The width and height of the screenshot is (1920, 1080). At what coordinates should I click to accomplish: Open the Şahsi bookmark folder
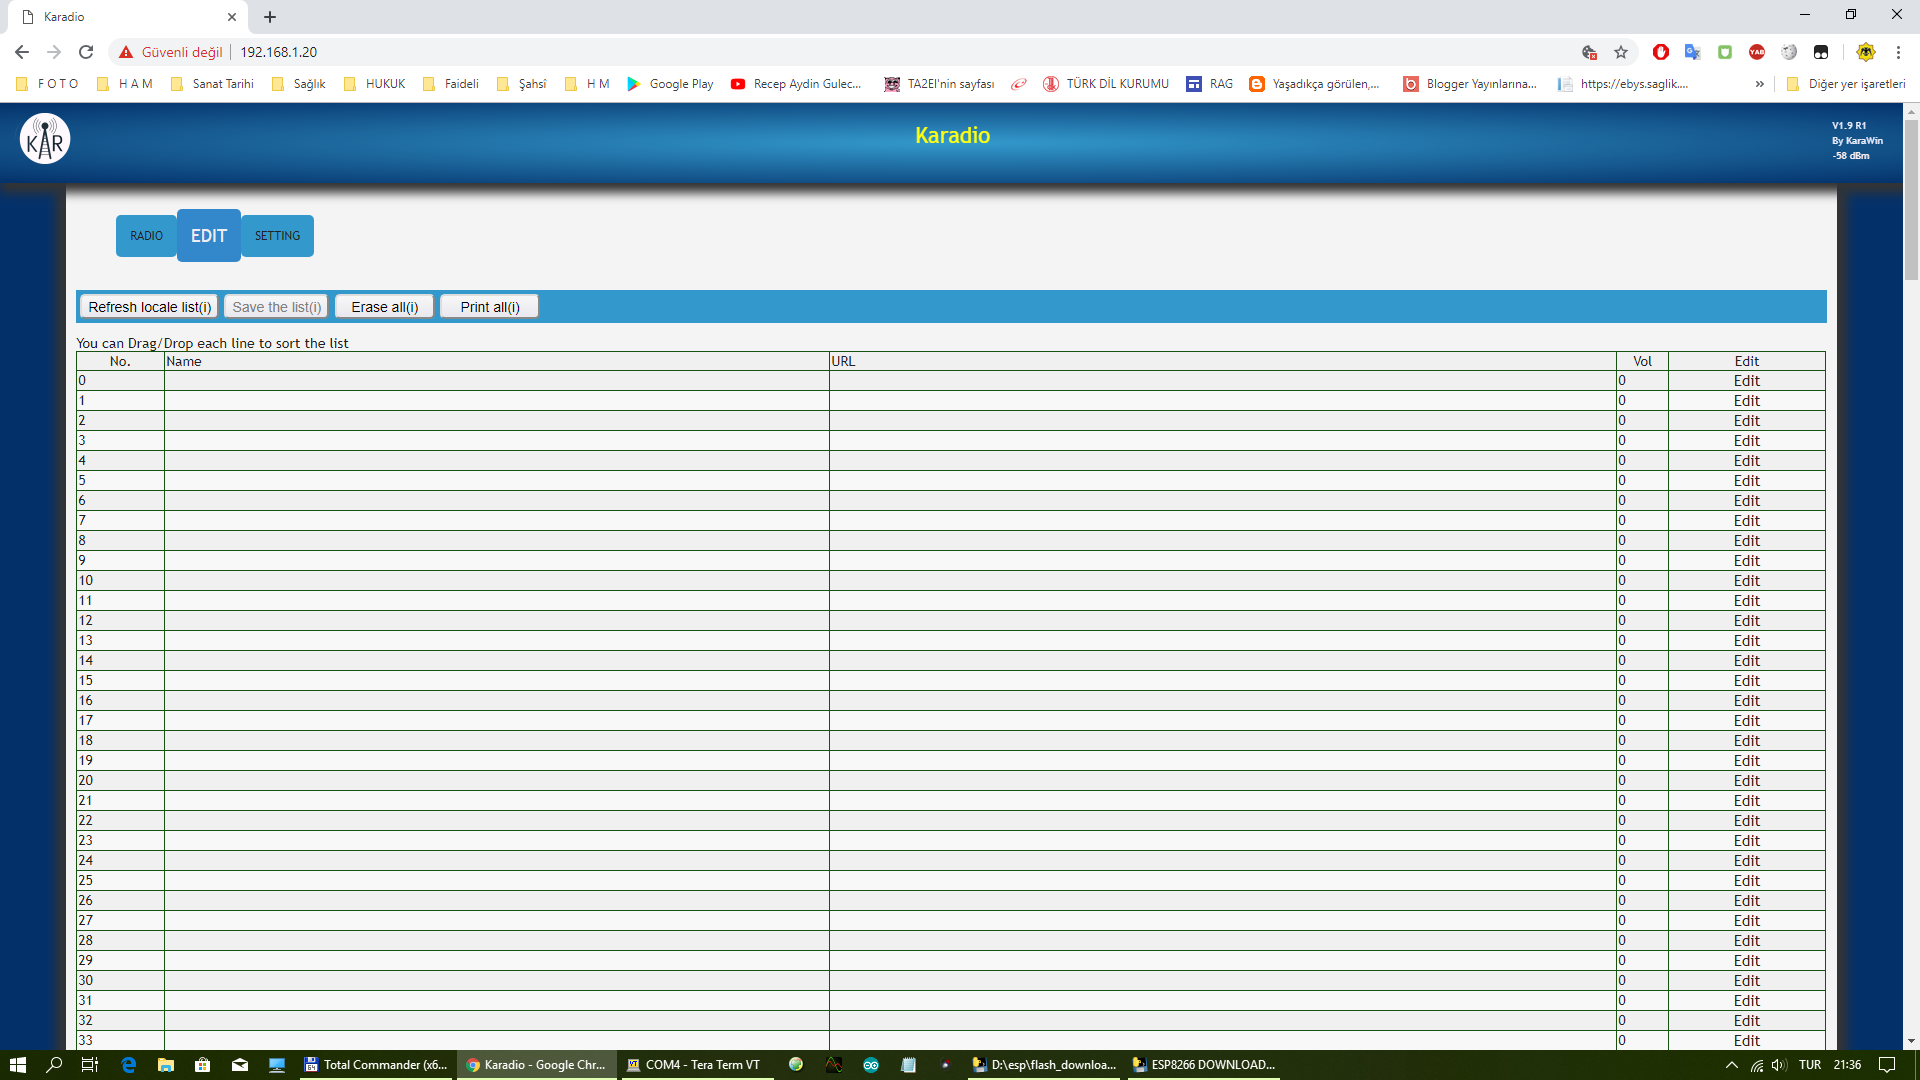522,84
